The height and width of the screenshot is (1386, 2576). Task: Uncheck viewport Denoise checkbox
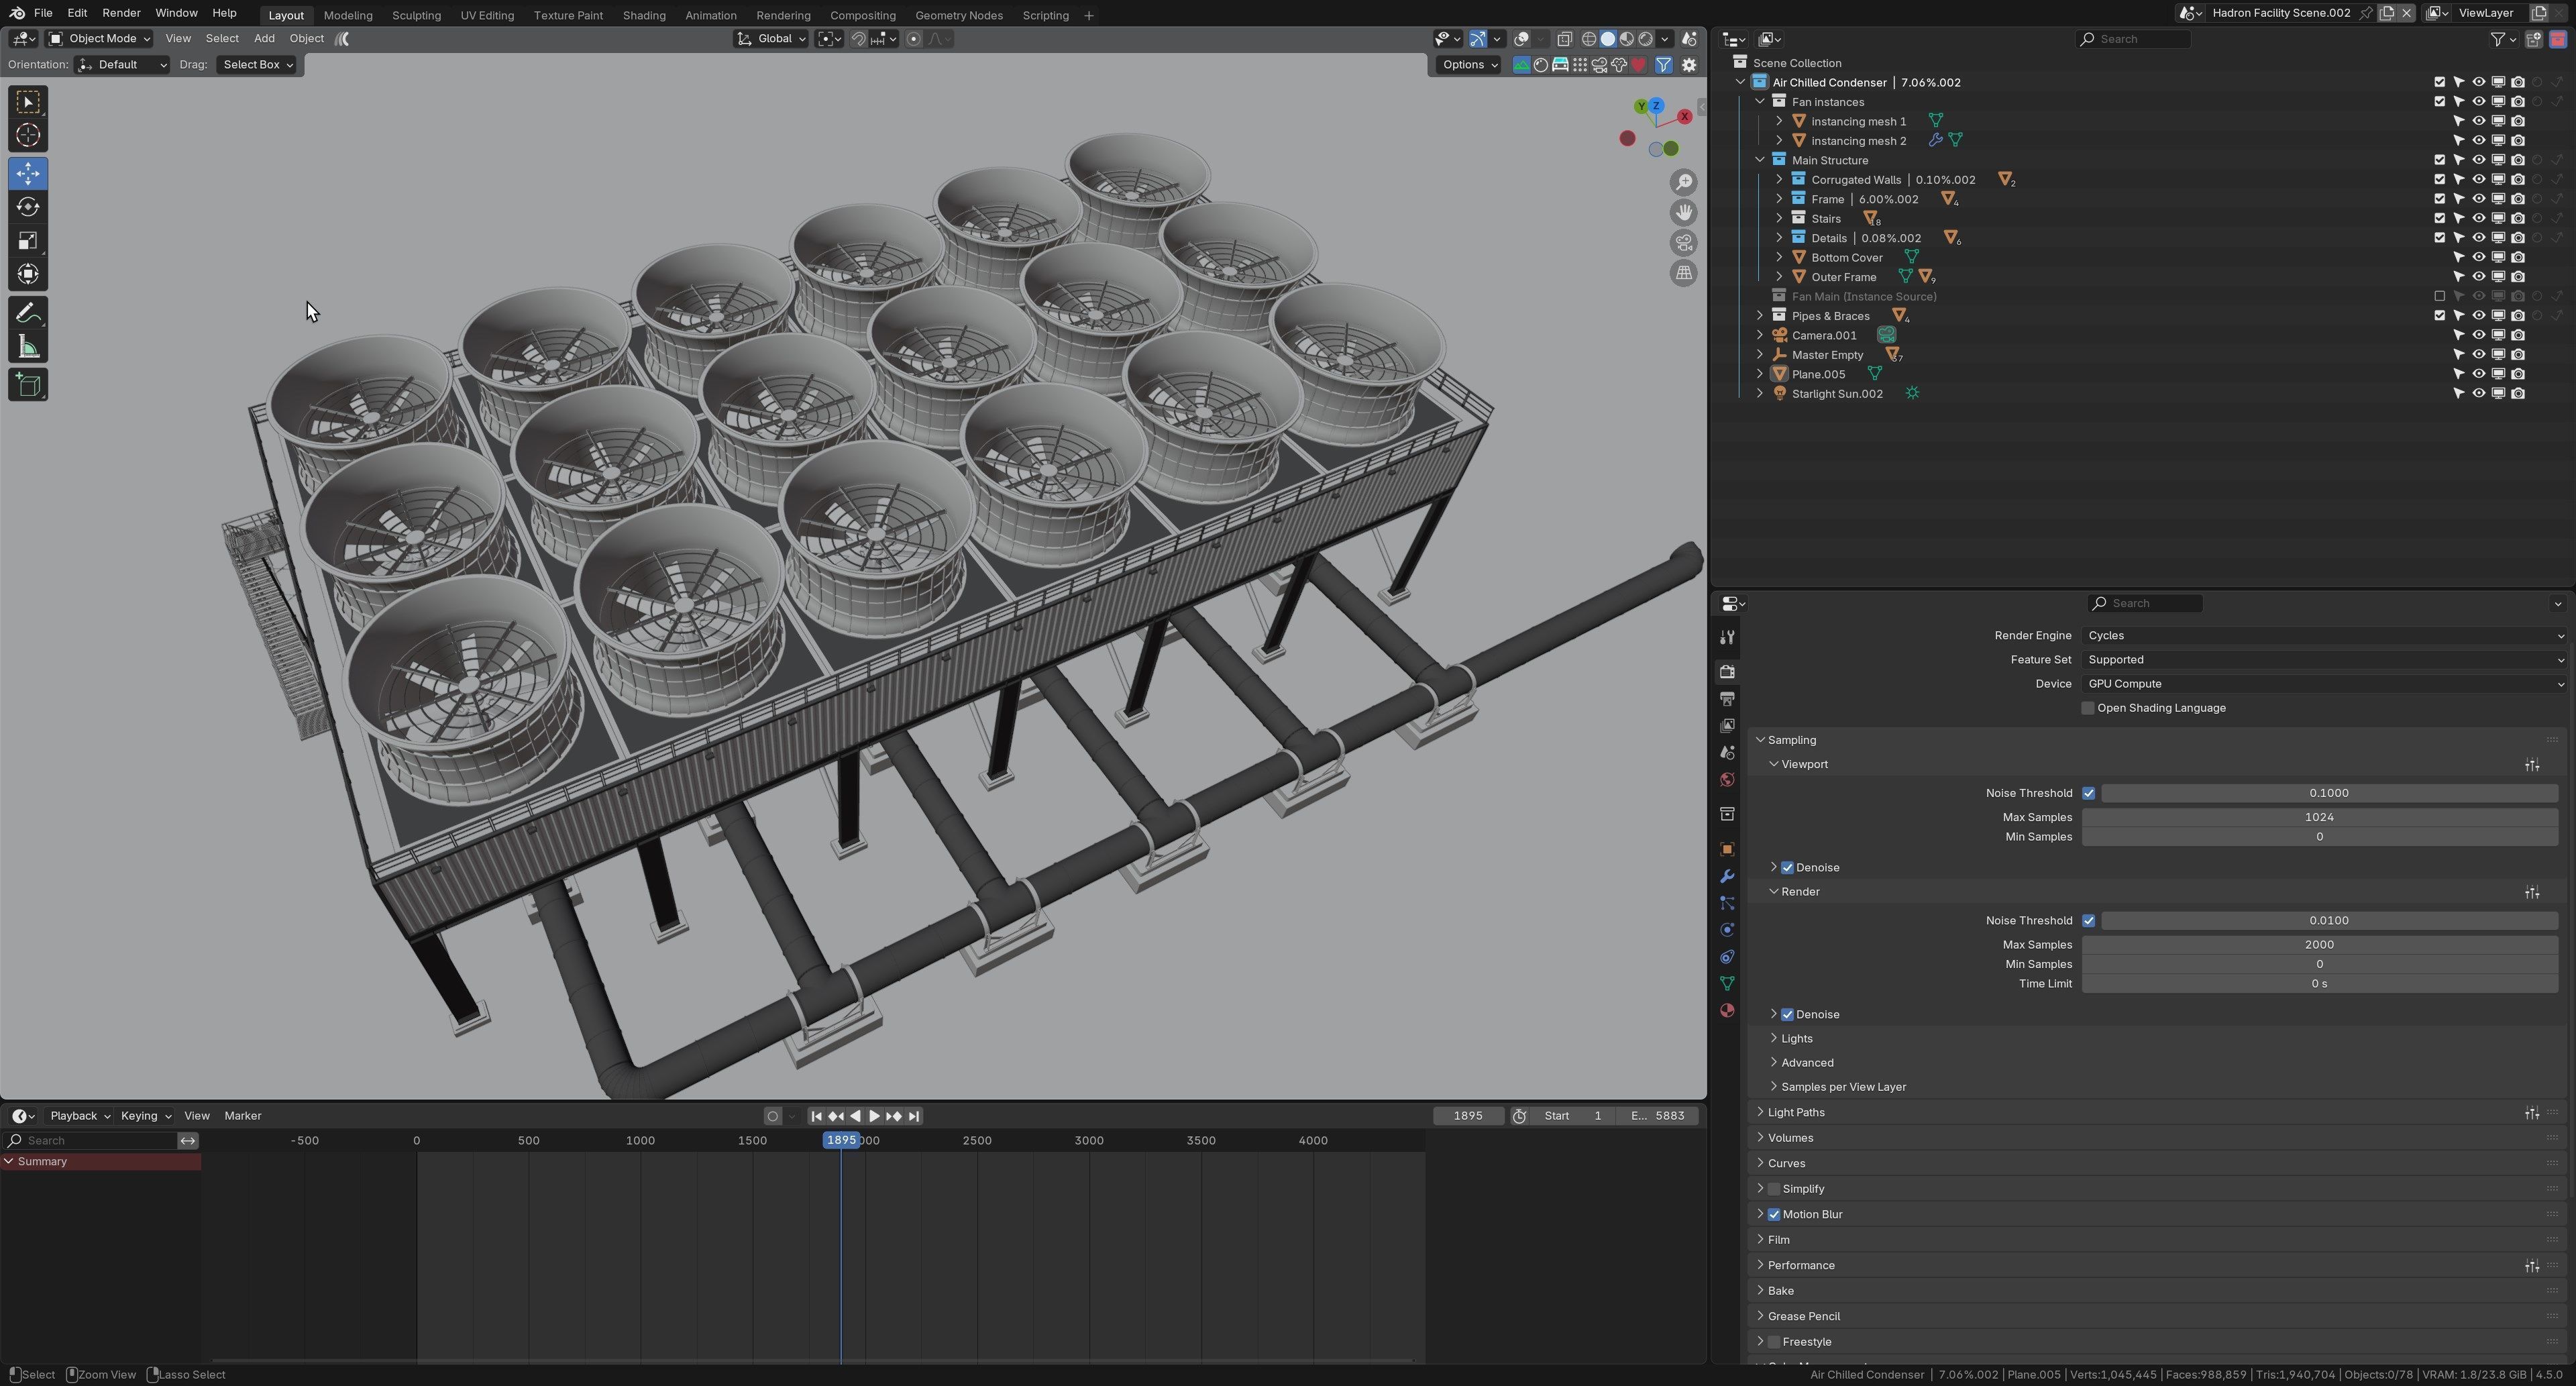point(1787,868)
